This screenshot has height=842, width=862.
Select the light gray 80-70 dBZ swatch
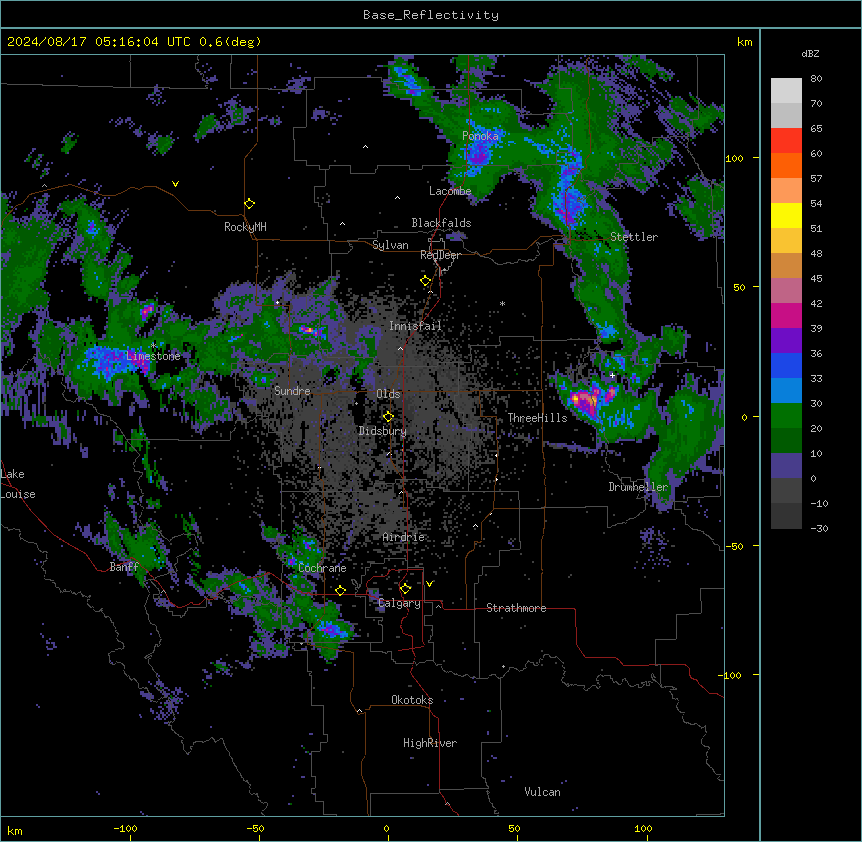point(786,91)
